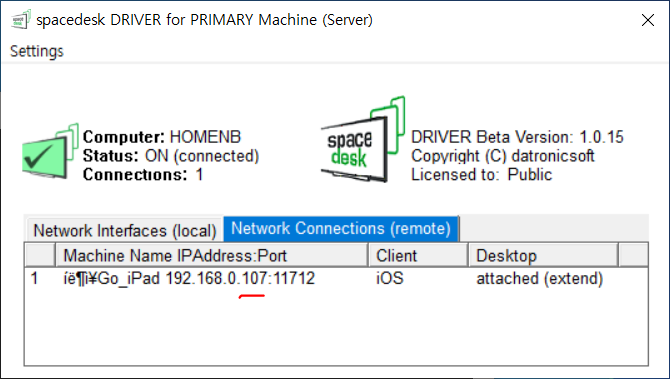Click the Connections: 1 text
Viewport: 670px width, 379px height.
143,174
